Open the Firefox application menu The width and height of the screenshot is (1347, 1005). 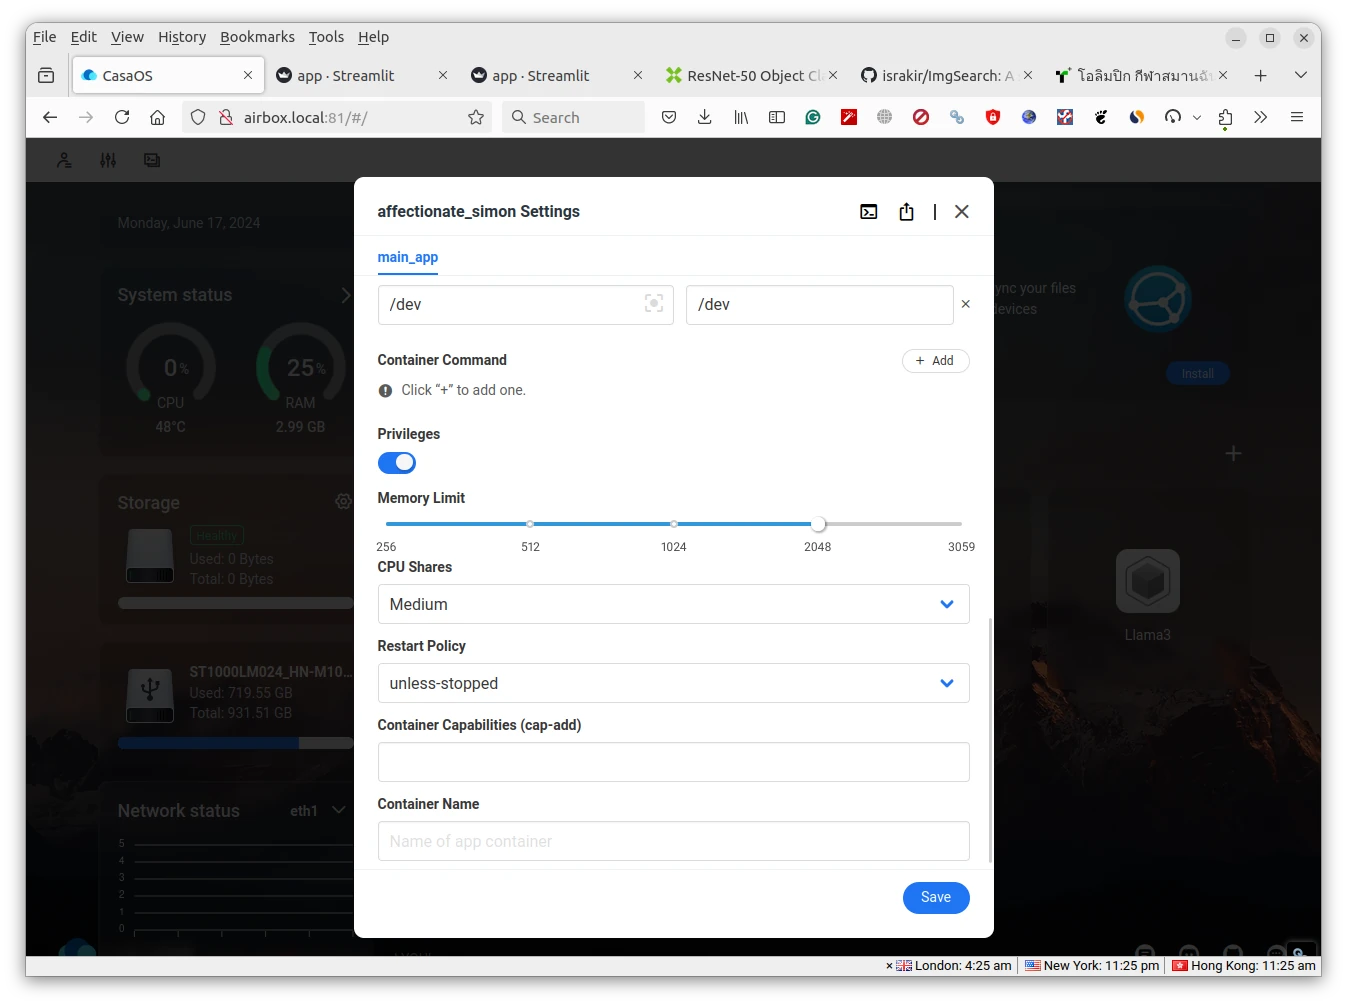click(x=1297, y=118)
